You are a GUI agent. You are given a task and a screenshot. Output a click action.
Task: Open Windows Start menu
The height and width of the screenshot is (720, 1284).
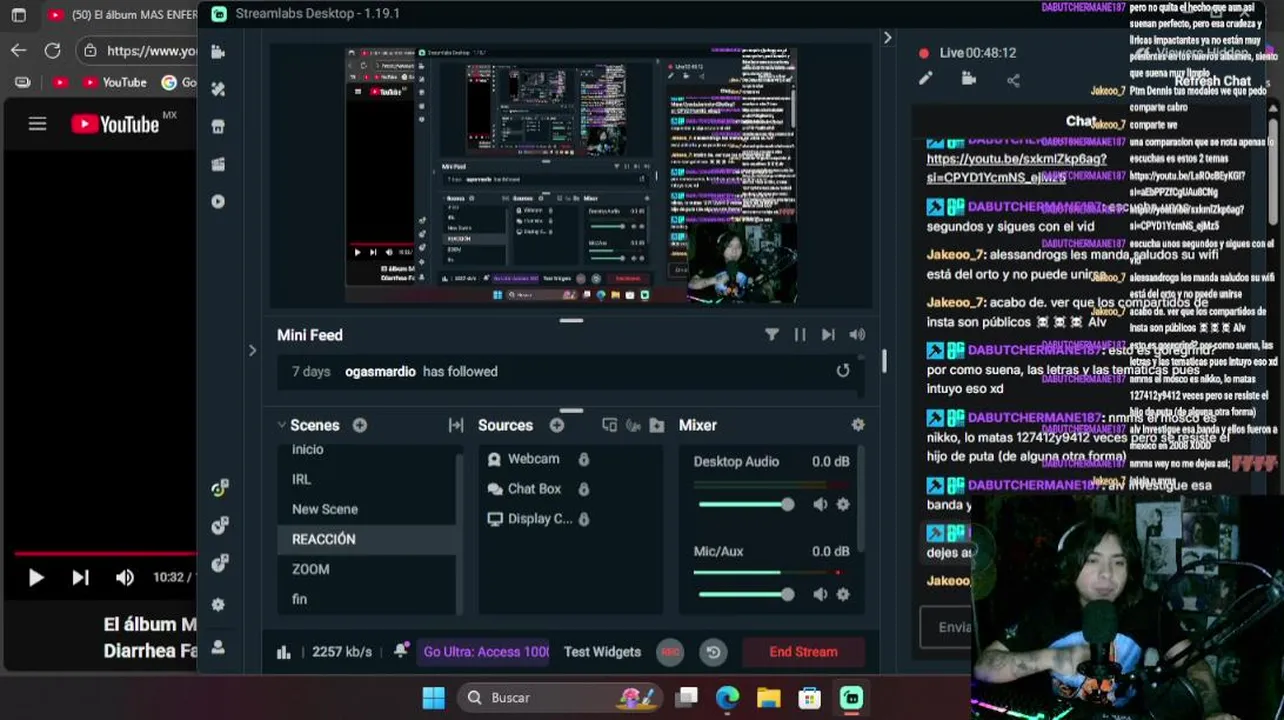pos(433,697)
